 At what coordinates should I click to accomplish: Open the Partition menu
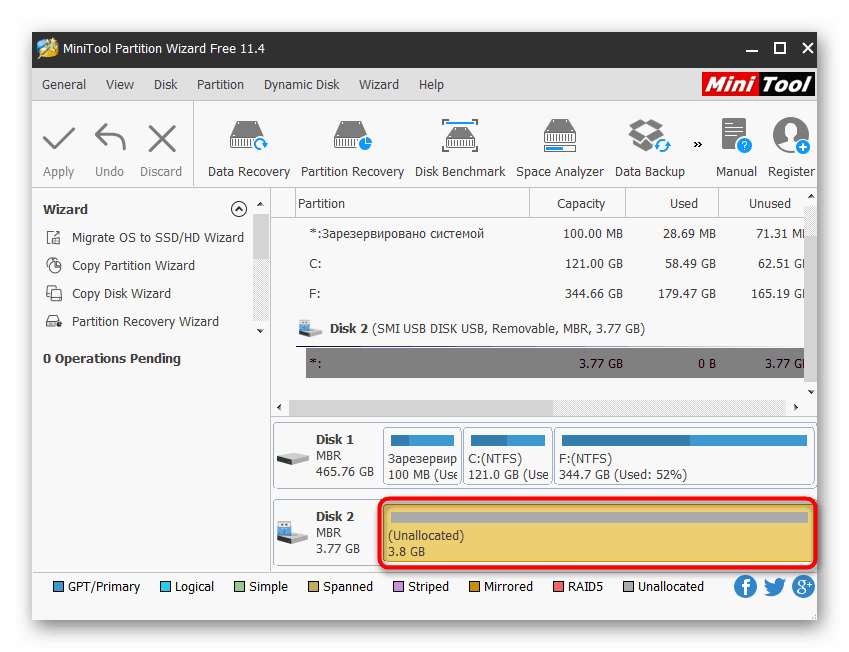(x=220, y=84)
